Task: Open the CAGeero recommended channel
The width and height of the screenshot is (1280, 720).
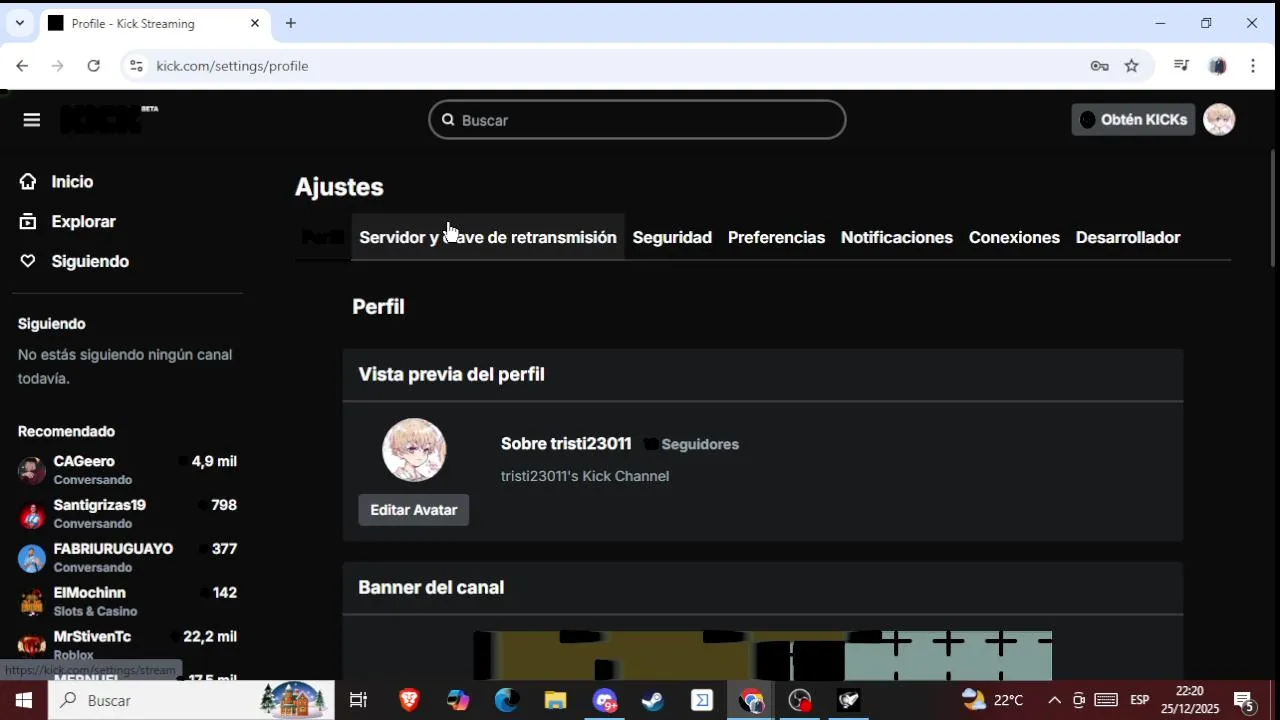Action: (127, 470)
